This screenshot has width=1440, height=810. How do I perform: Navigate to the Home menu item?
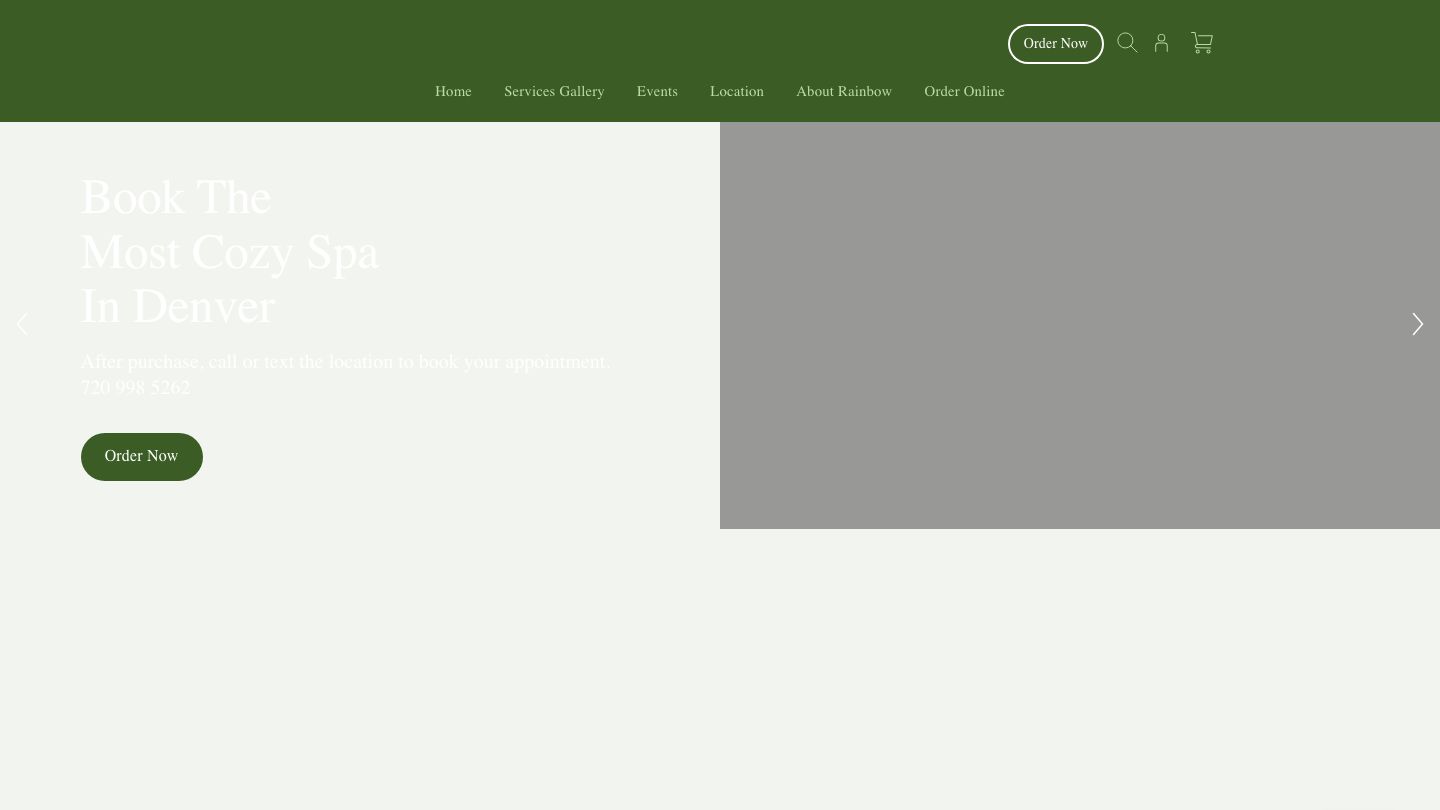point(453,92)
